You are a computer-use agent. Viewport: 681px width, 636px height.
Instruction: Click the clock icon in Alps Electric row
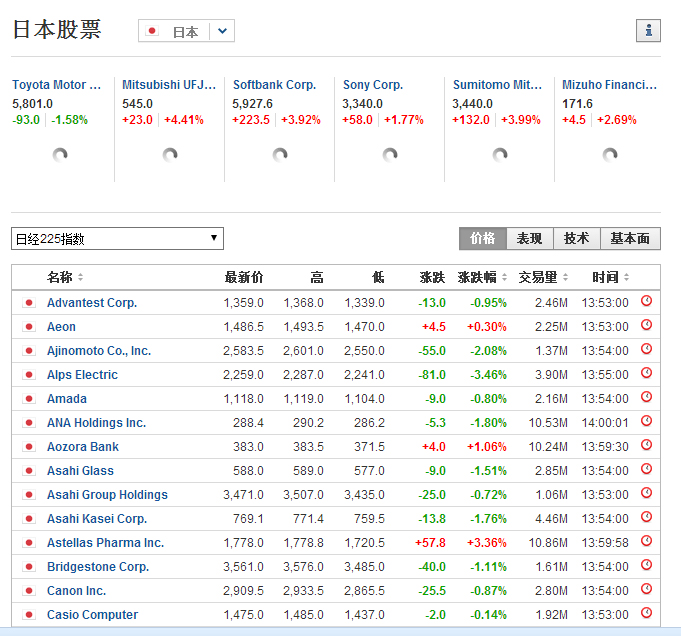tap(647, 373)
